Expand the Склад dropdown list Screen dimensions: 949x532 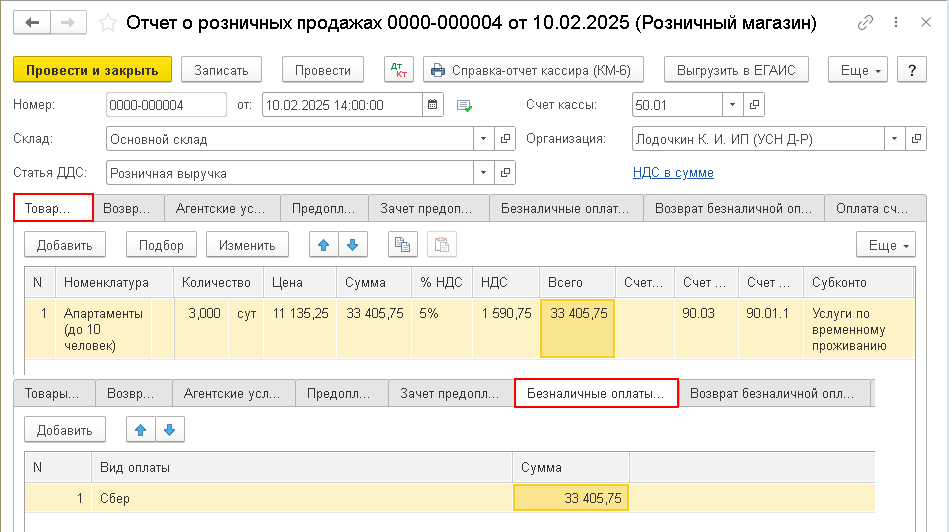[482, 139]
